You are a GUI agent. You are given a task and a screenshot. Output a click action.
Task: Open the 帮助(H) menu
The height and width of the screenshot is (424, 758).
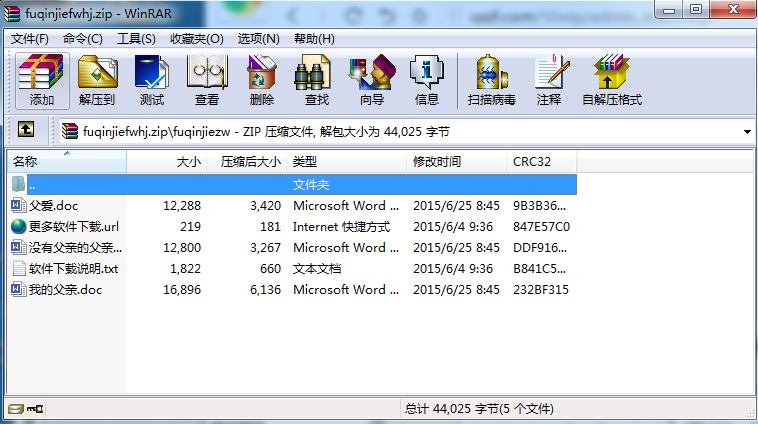pos(314,39)
